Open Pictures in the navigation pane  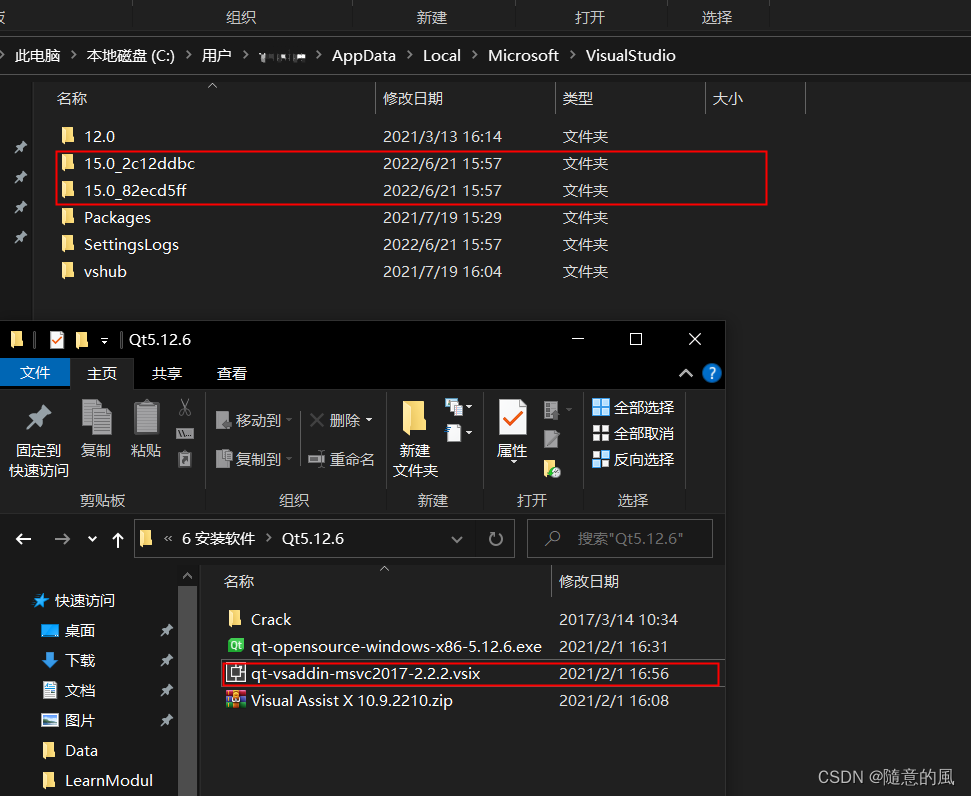[x=80, y=720]
